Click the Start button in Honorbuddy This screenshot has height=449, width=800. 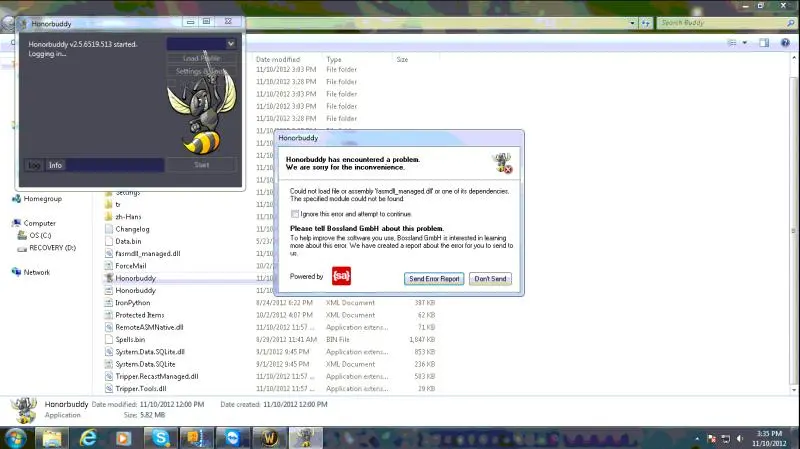202,165
